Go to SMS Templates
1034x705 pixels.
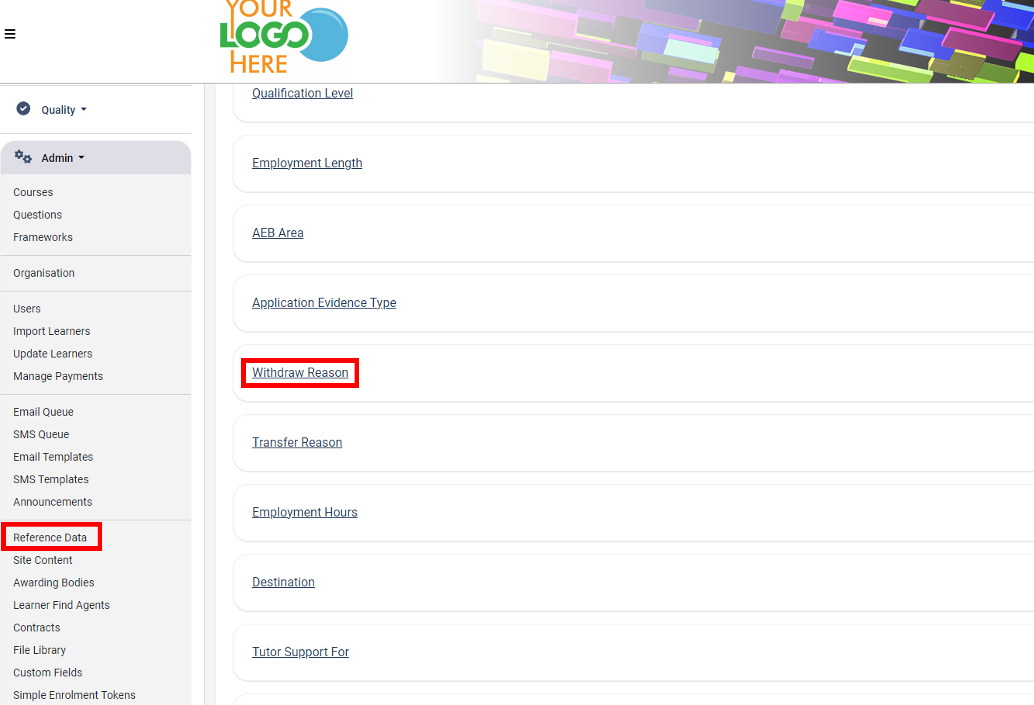(x=51, y=479)
